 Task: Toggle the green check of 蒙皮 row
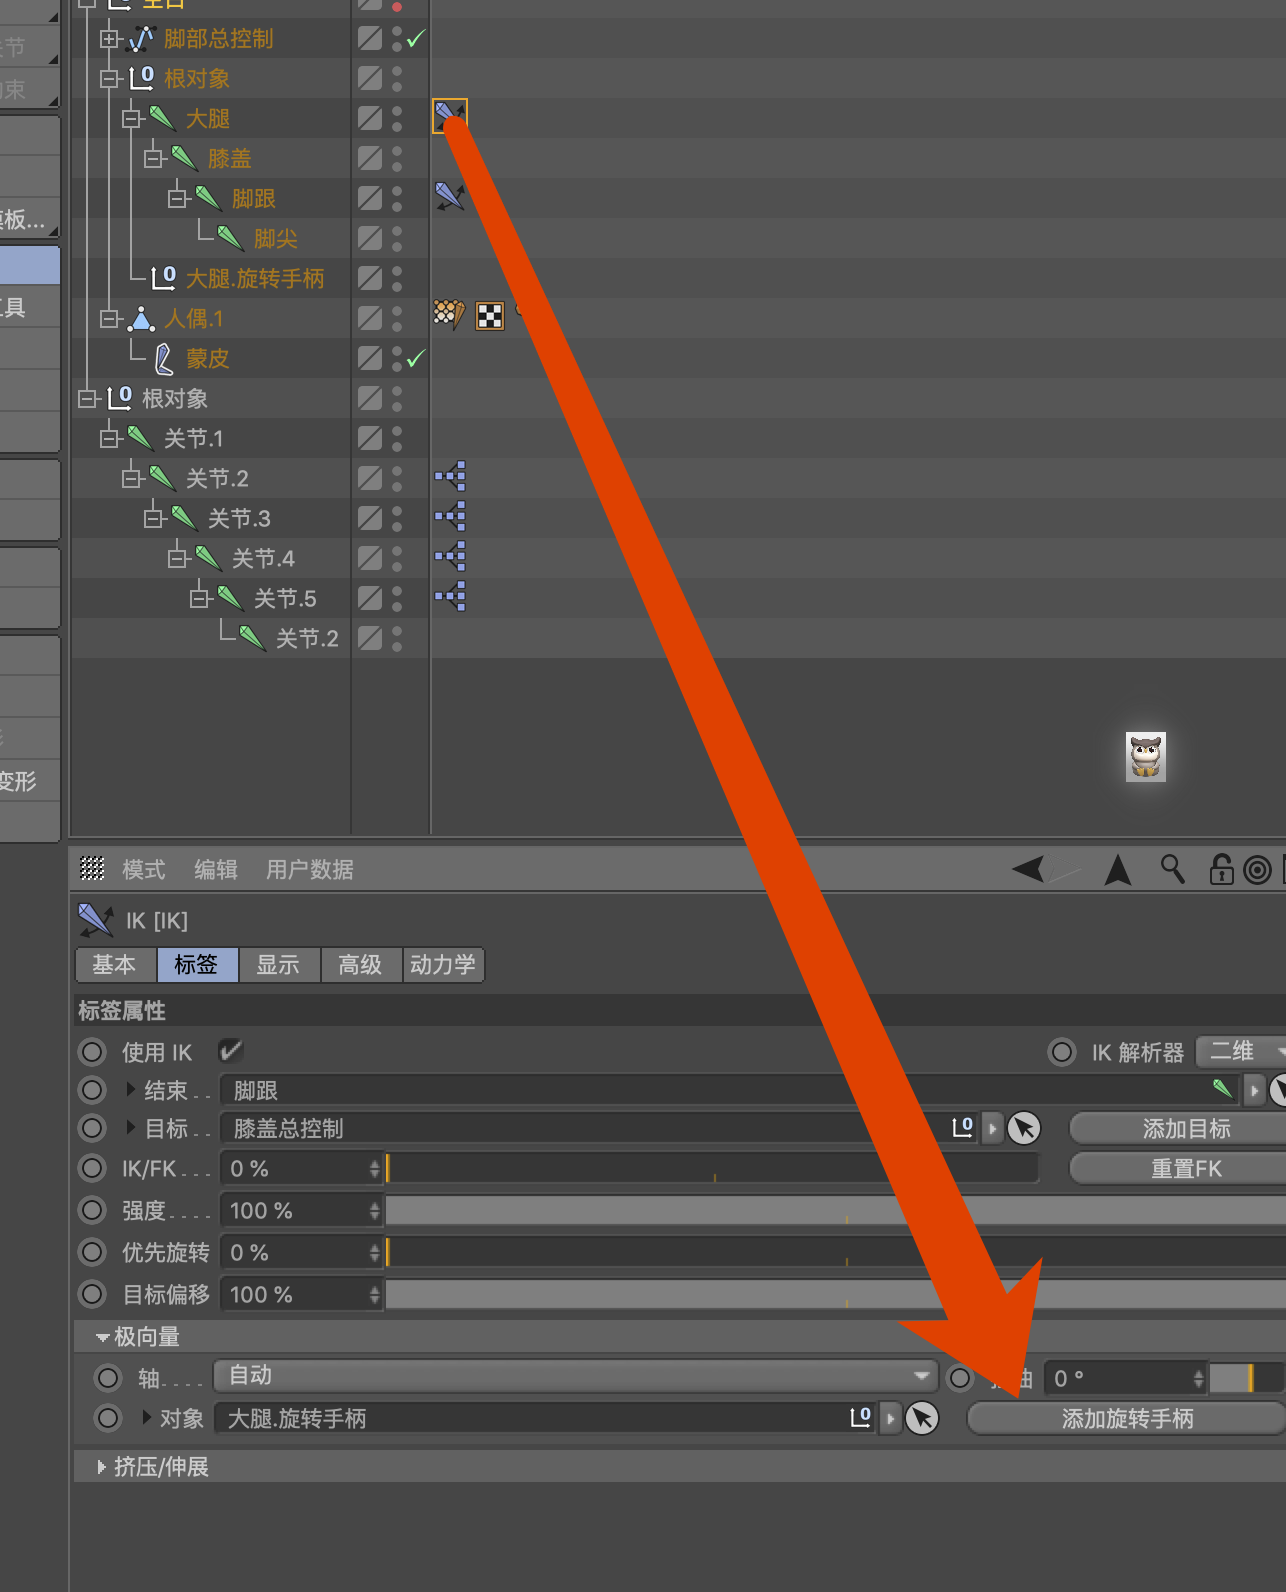click(x=416, y=357)
